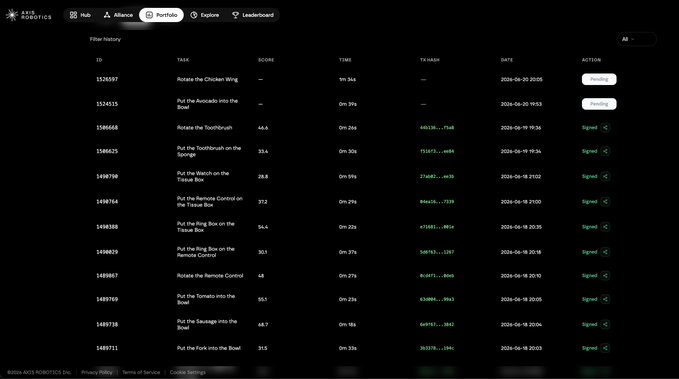
Task: Switch to the Alliance tab
Action: pyautogui.click(x=118, y=15)
